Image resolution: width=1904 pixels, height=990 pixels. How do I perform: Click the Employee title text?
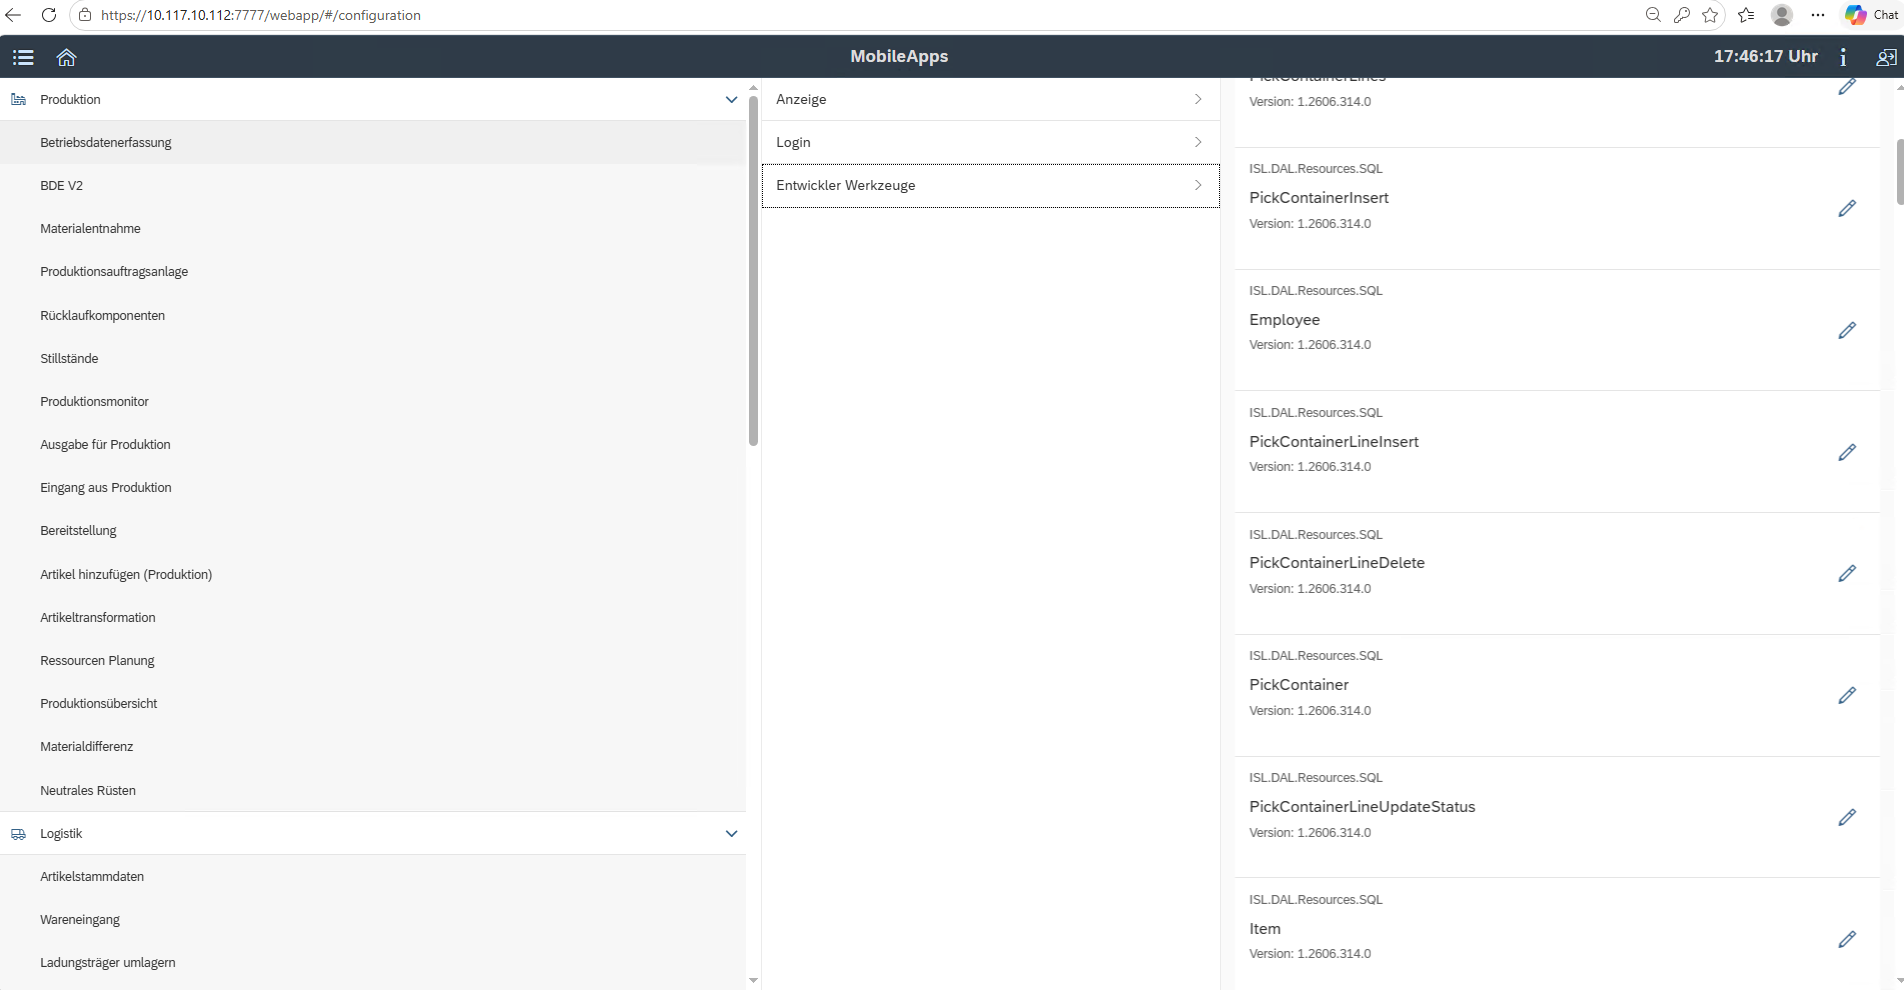click(x=1284, y=320)
